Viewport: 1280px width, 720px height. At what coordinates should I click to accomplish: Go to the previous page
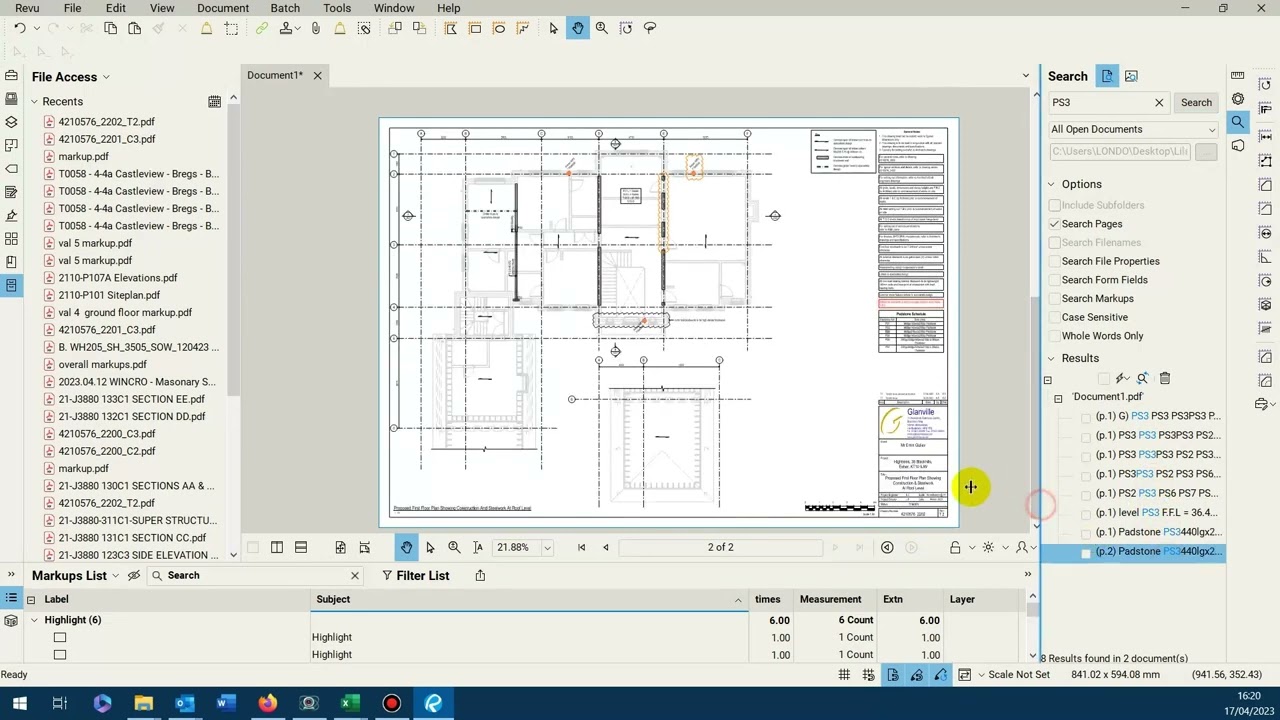click(x=606, y=547)
